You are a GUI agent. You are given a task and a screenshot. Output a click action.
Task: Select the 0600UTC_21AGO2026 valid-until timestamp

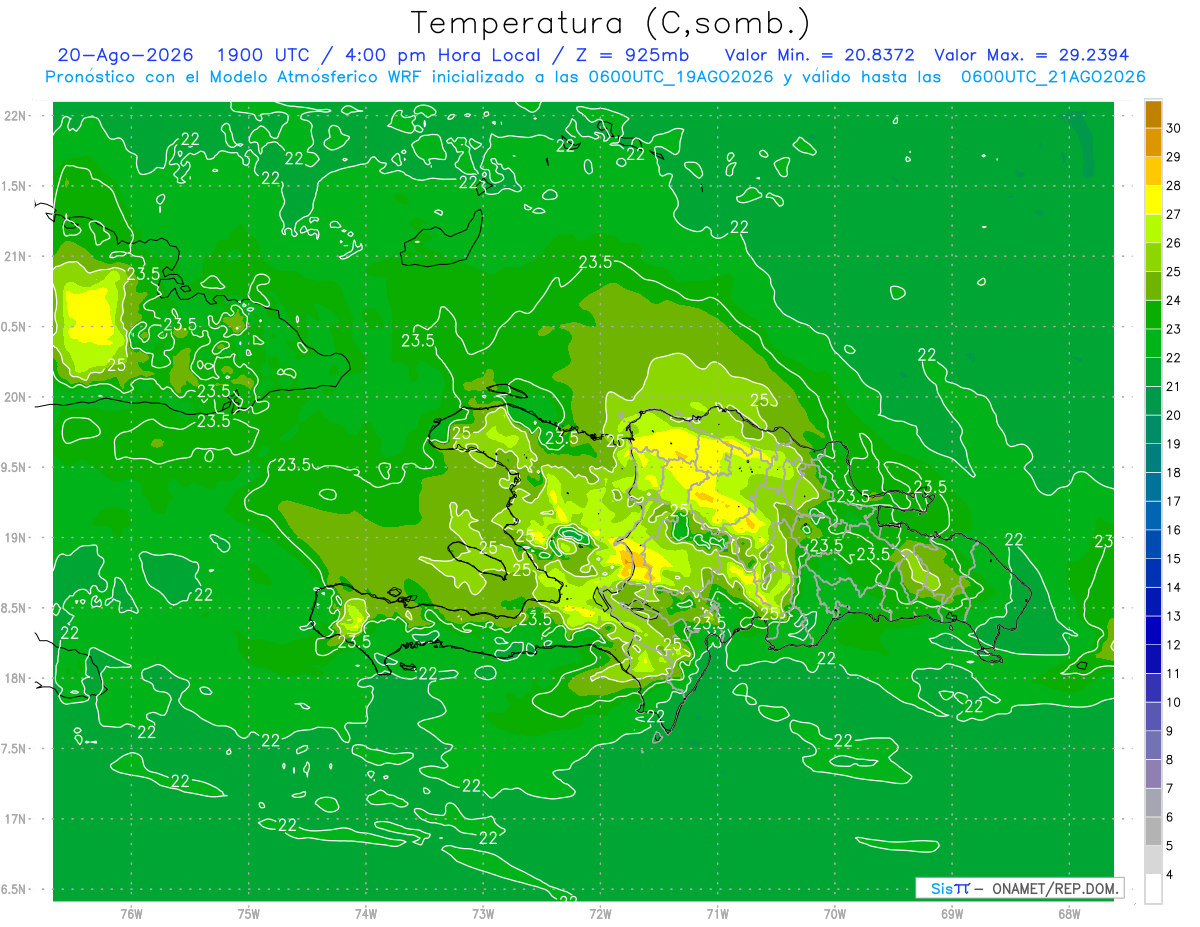(x=1053, y=77)
